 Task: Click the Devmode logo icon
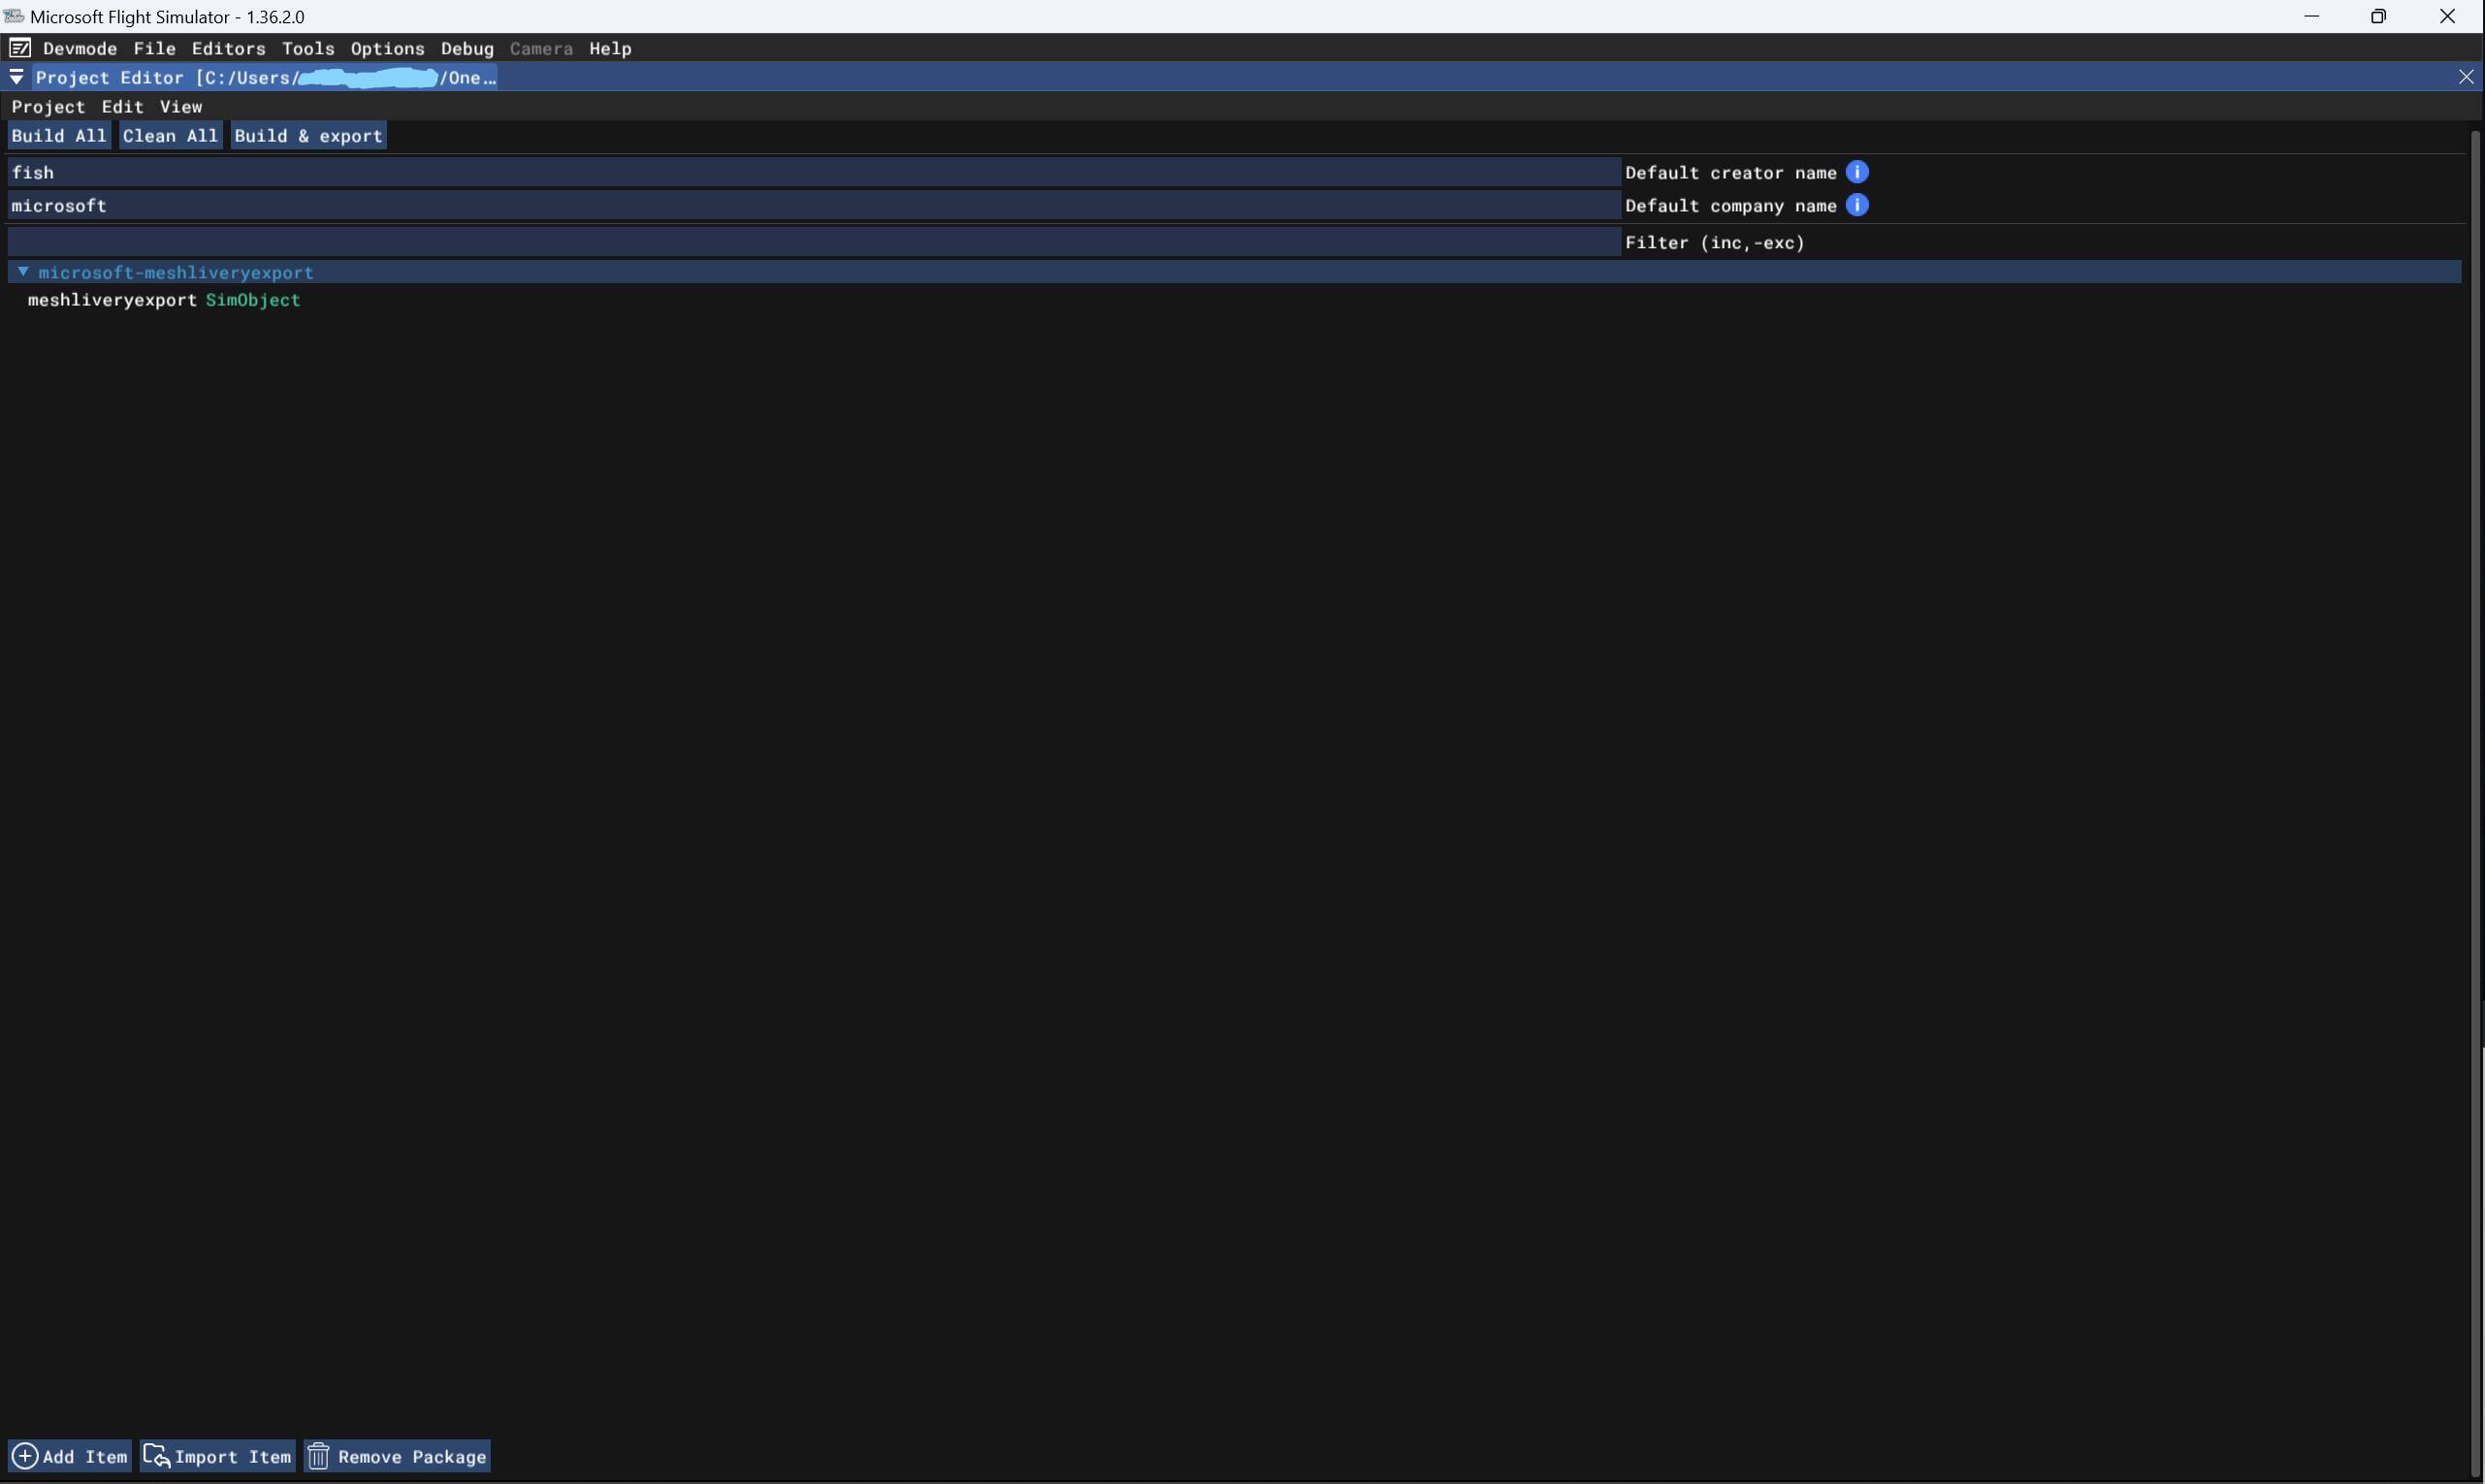19,47
